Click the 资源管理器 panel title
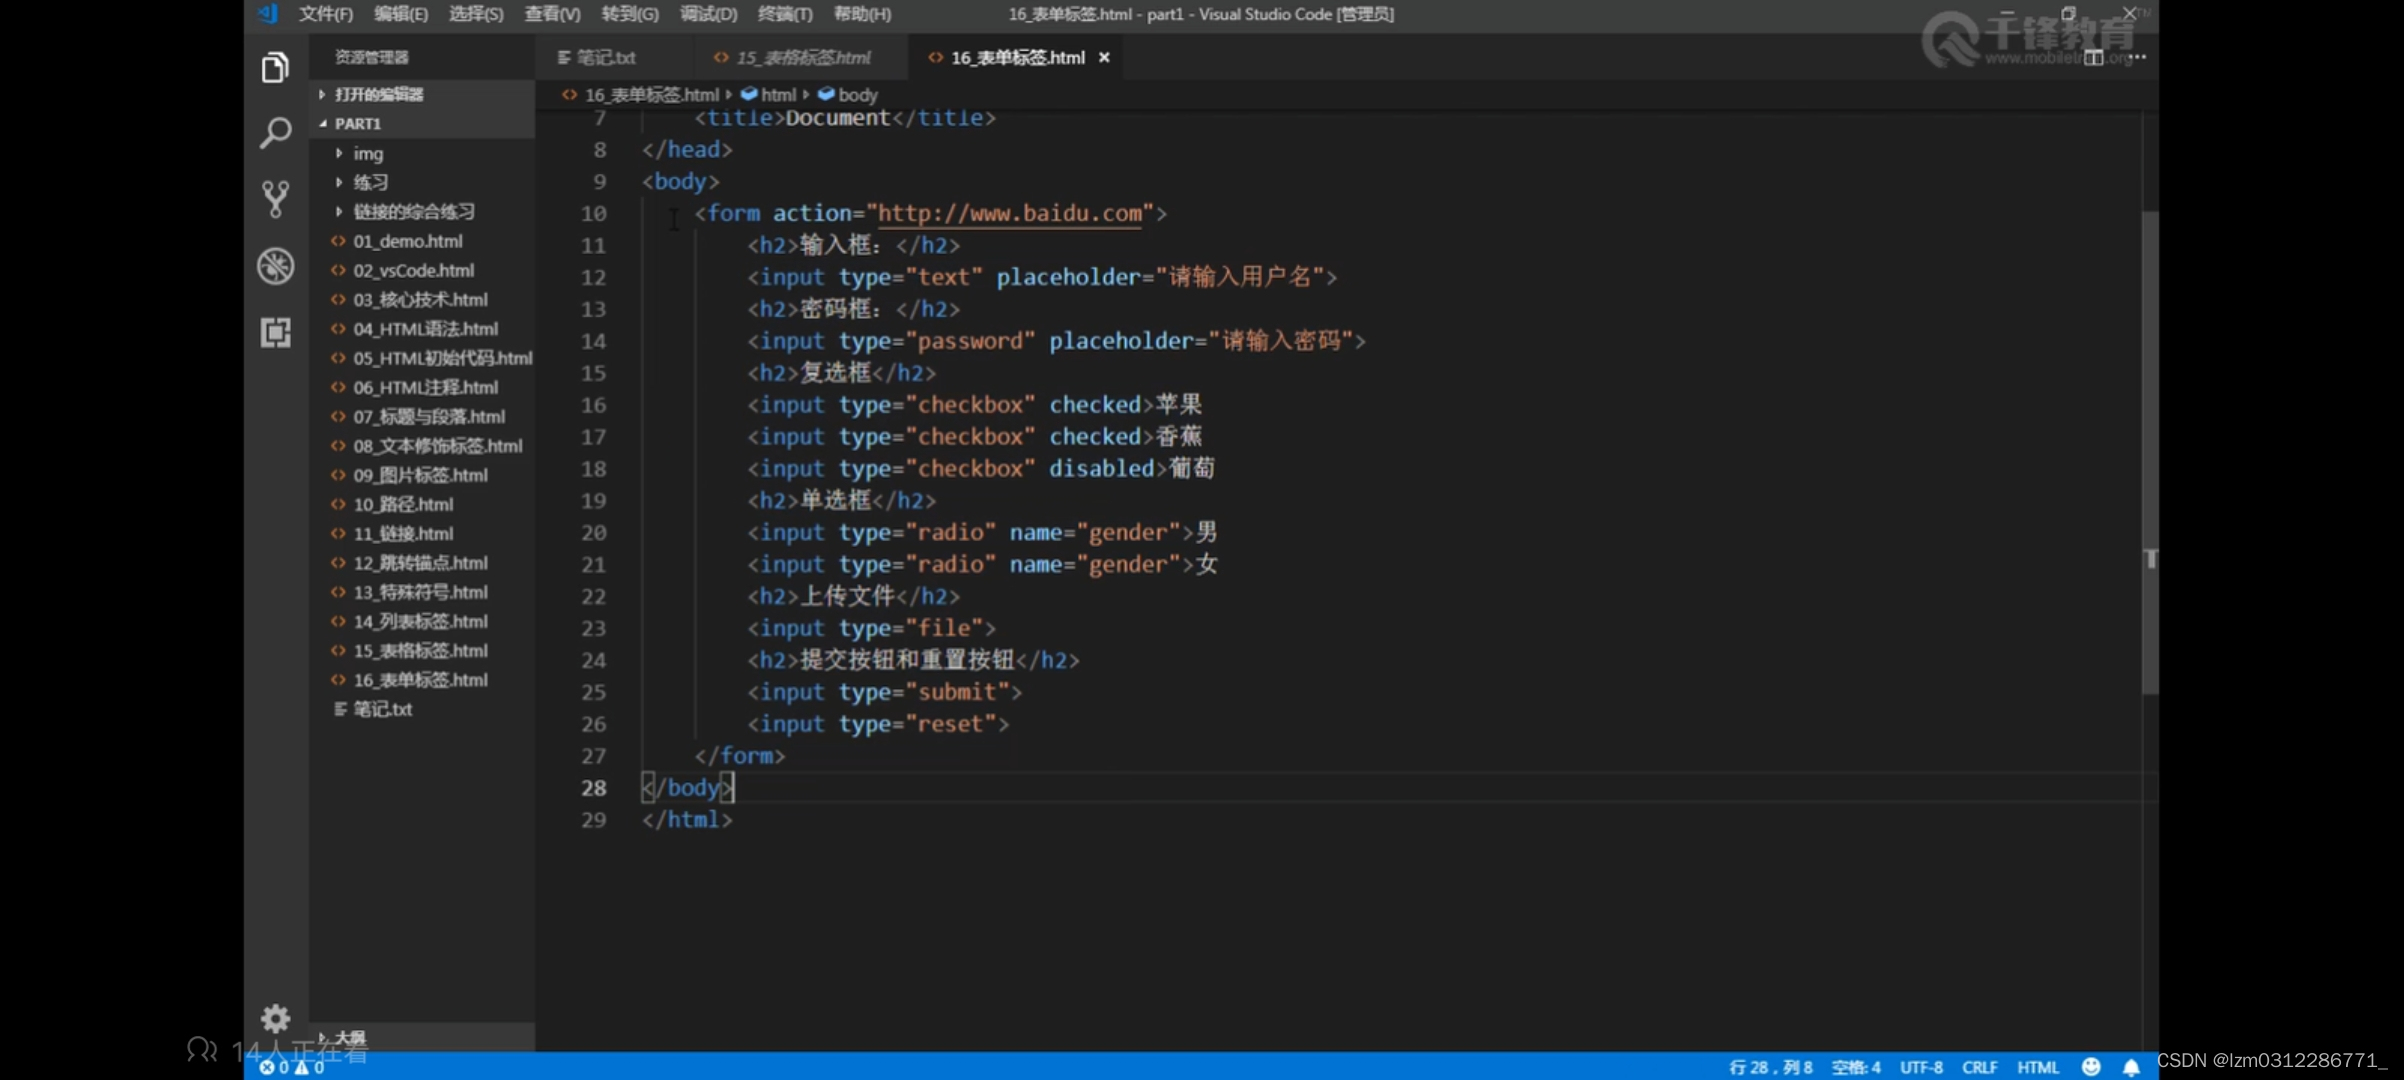The image size is (2404, 1080). (x=371, y=57)
